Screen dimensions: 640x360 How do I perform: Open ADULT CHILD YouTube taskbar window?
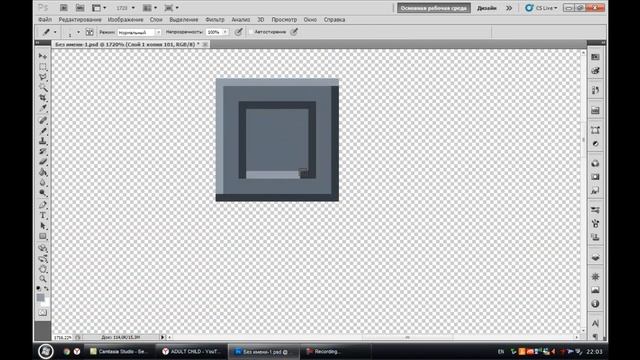[192, 351]
